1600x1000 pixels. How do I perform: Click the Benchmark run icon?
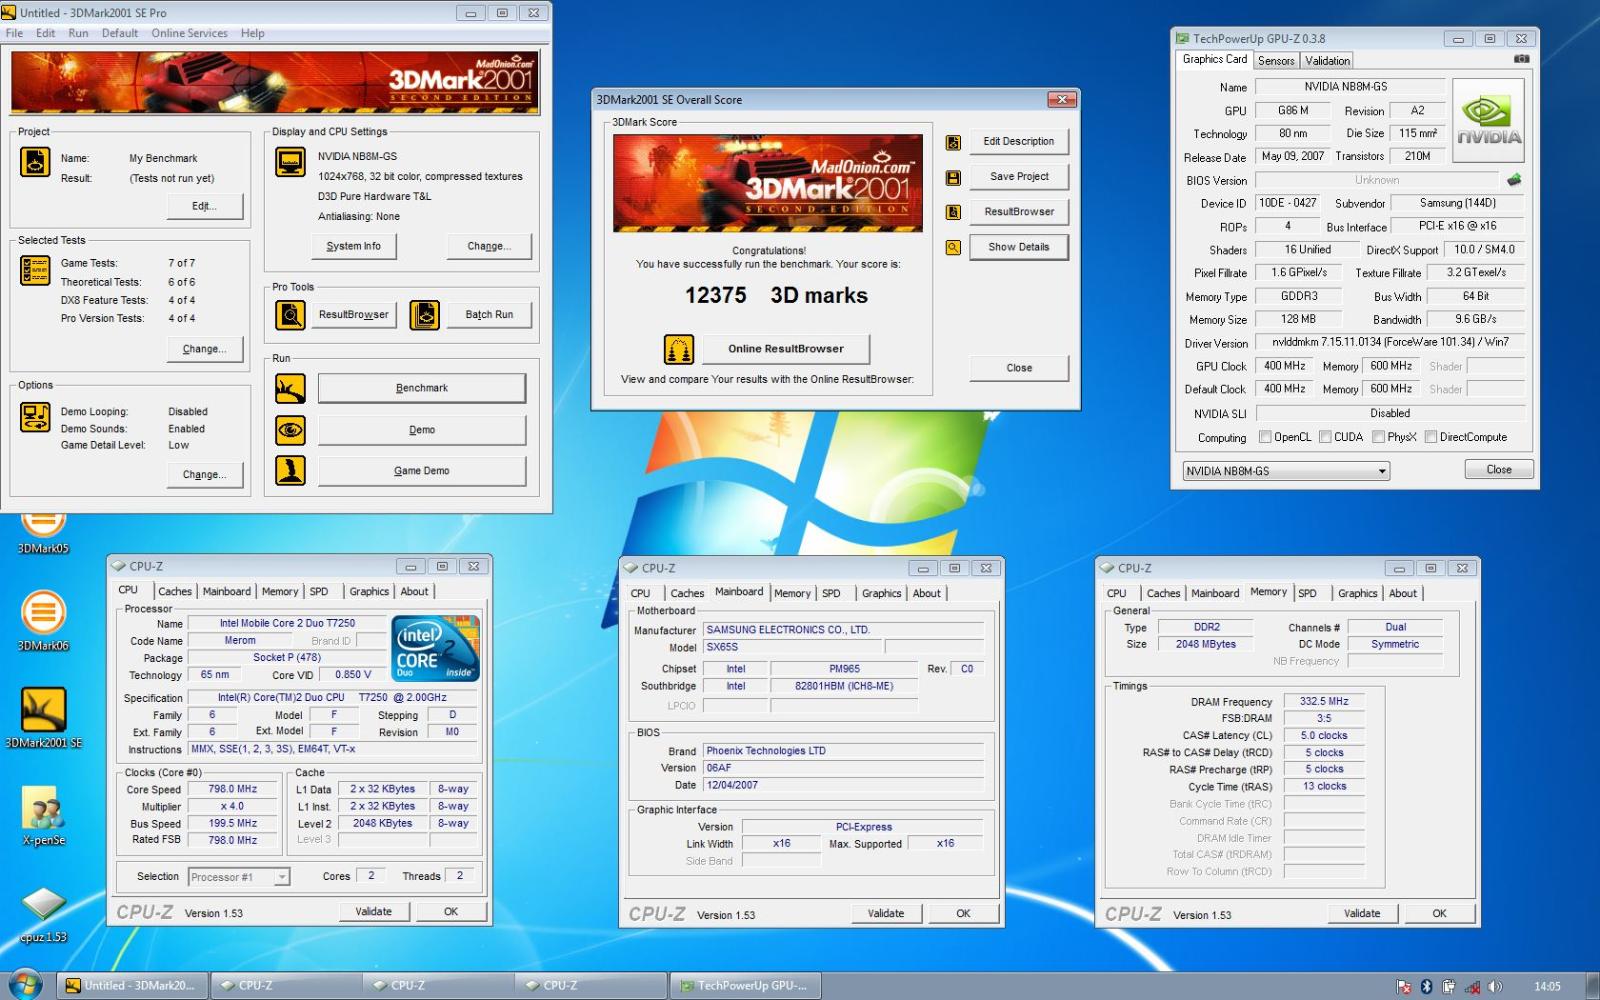(x=291, y=388)
